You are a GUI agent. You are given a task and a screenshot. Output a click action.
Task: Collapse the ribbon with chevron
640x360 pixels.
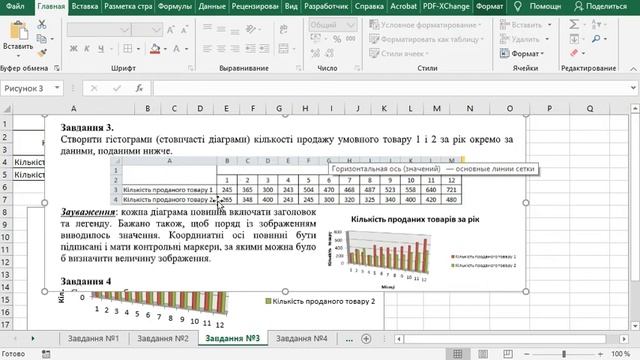click(x=633, y=69)
